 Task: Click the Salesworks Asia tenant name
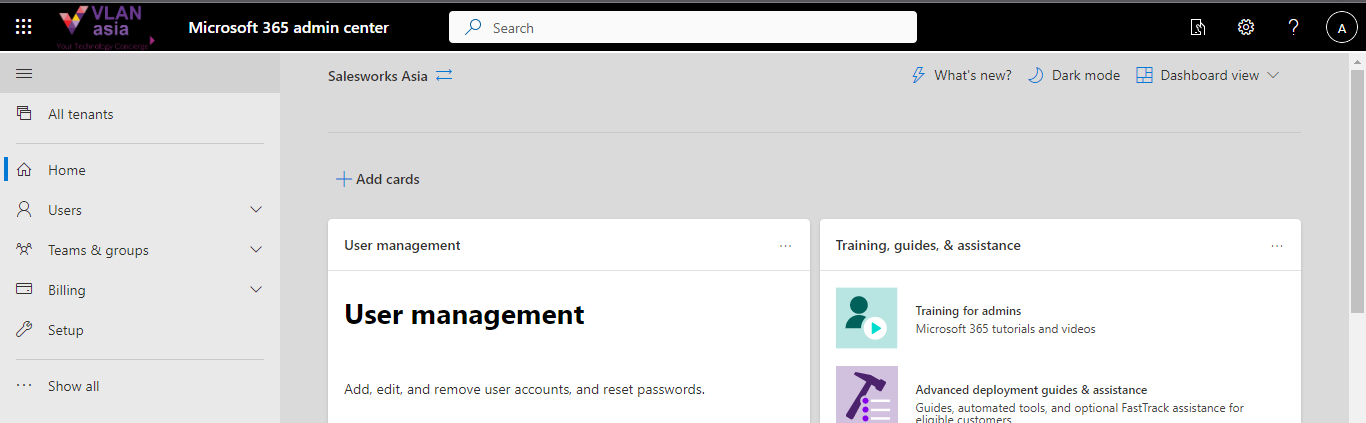[x=378, y=75]
